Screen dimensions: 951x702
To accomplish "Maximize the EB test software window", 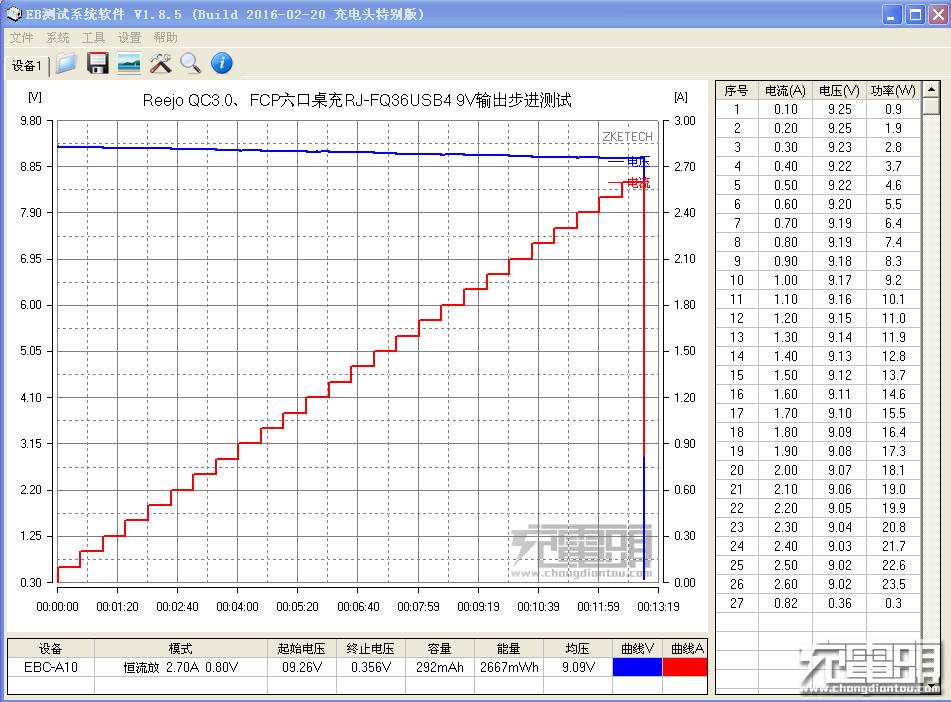I will tap(915, 15).
